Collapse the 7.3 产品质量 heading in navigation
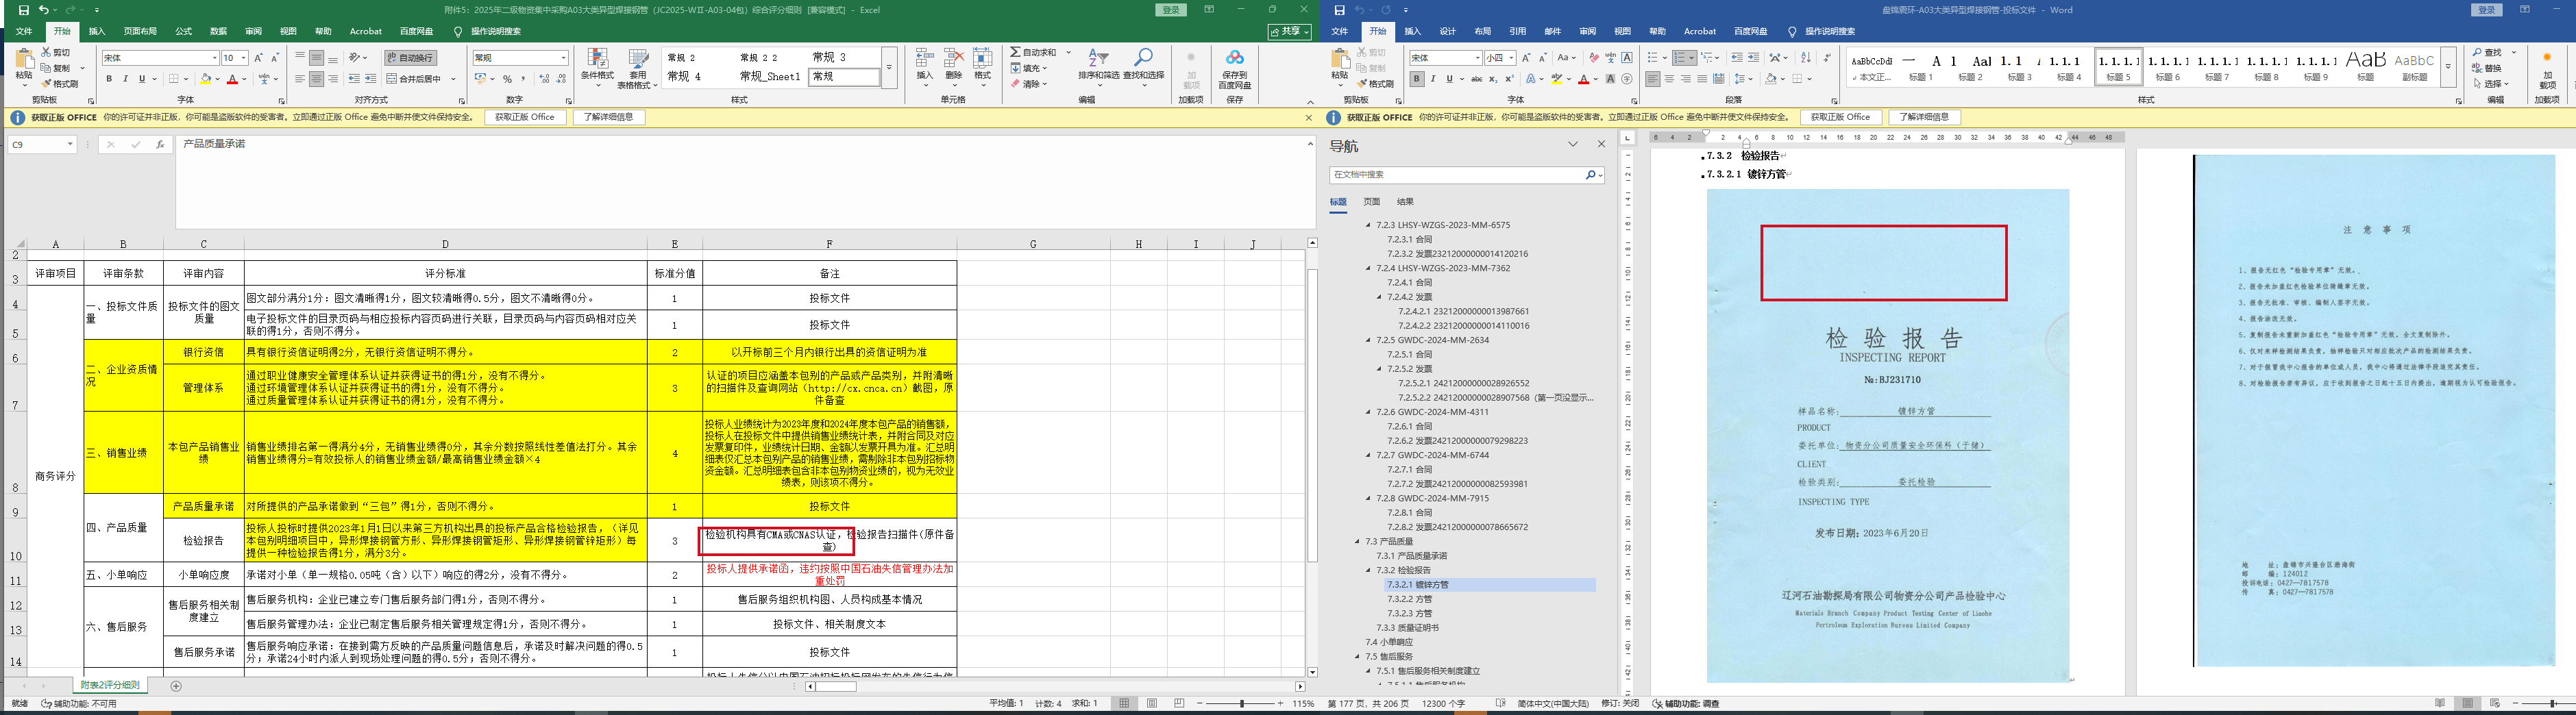Screen dimensions: 2576x715 pyautogui.click(x=1358, y=542)
